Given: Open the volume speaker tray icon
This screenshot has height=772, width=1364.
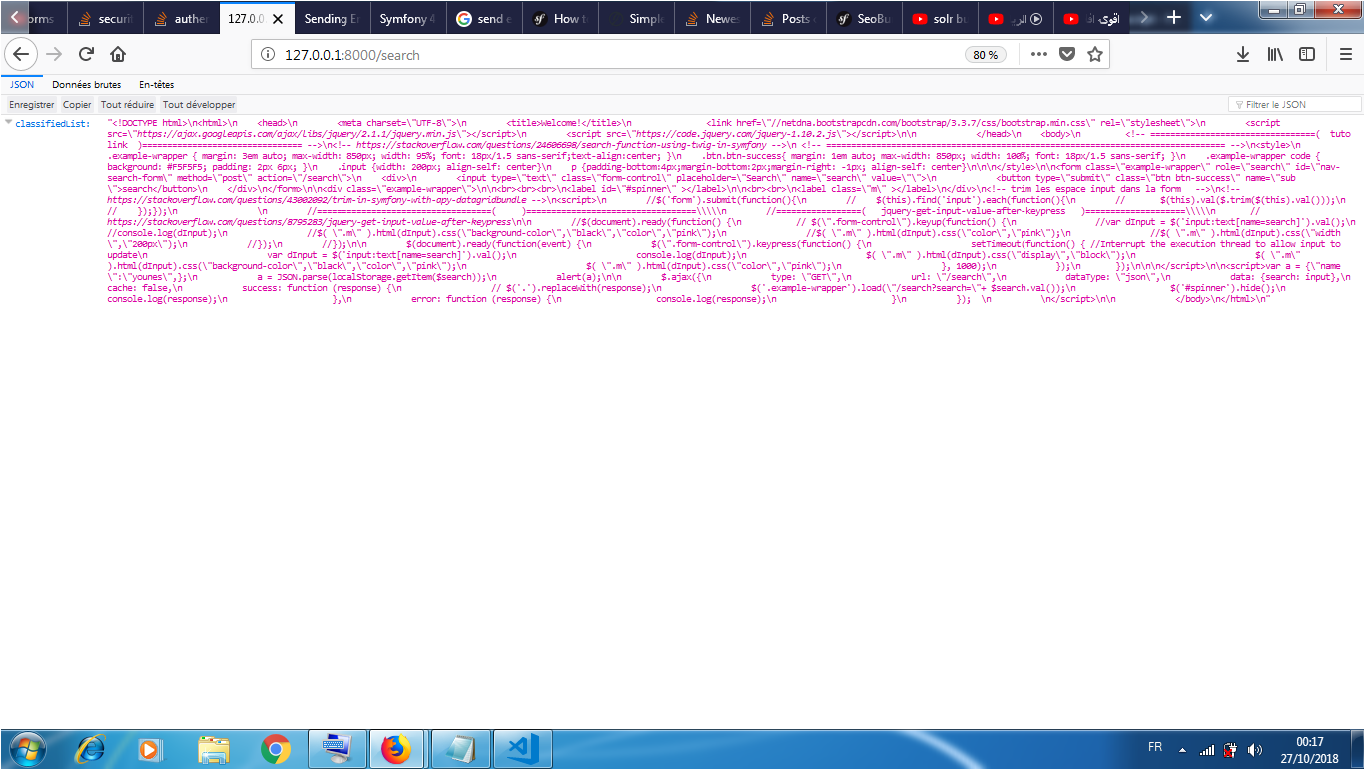Looking at the screenshot, I should [x=1255, y=750].
